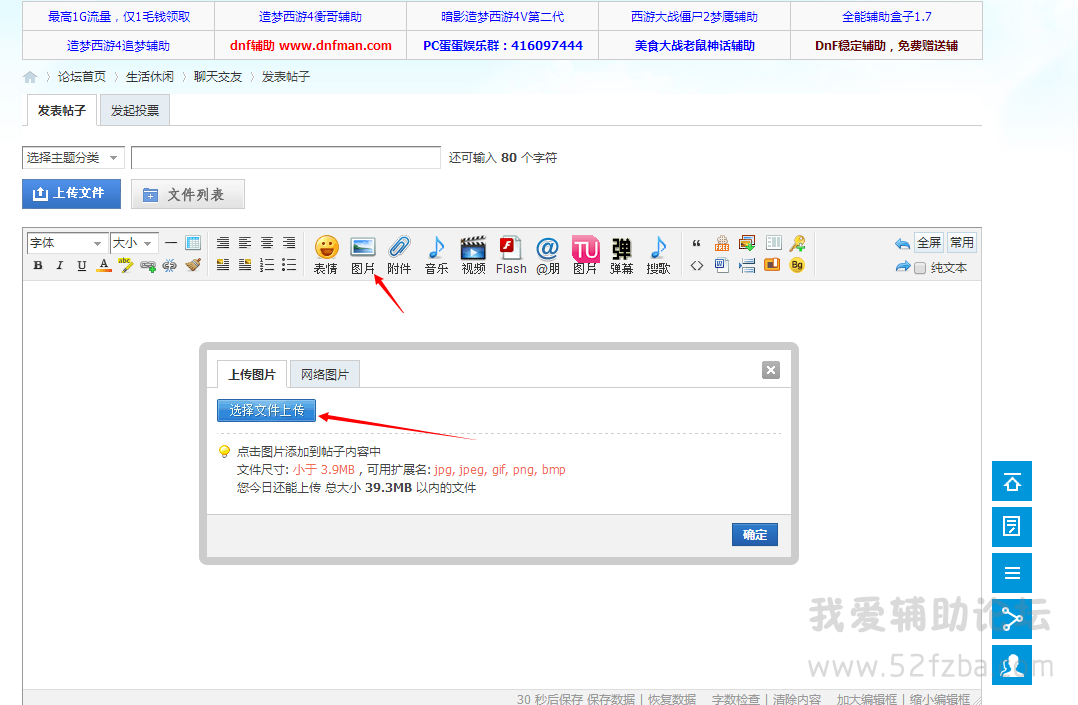Open the 文件列表 file list button

pyautogui.click(x=188, y=195)
